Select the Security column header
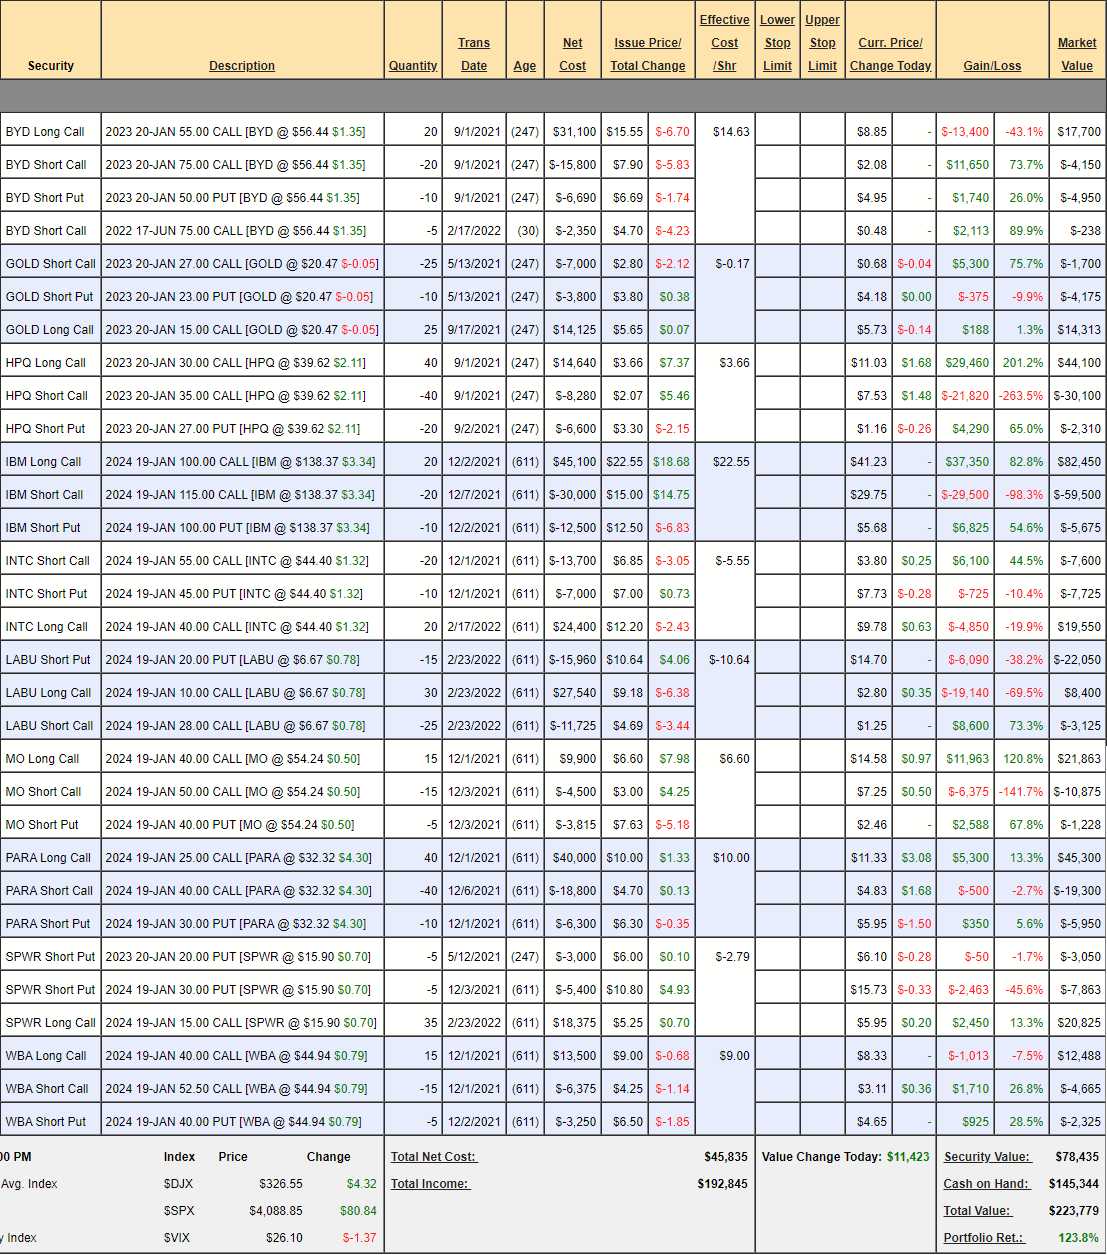Image resolution: width=1107 pixels, height=1255 pixels. (51, 66)
